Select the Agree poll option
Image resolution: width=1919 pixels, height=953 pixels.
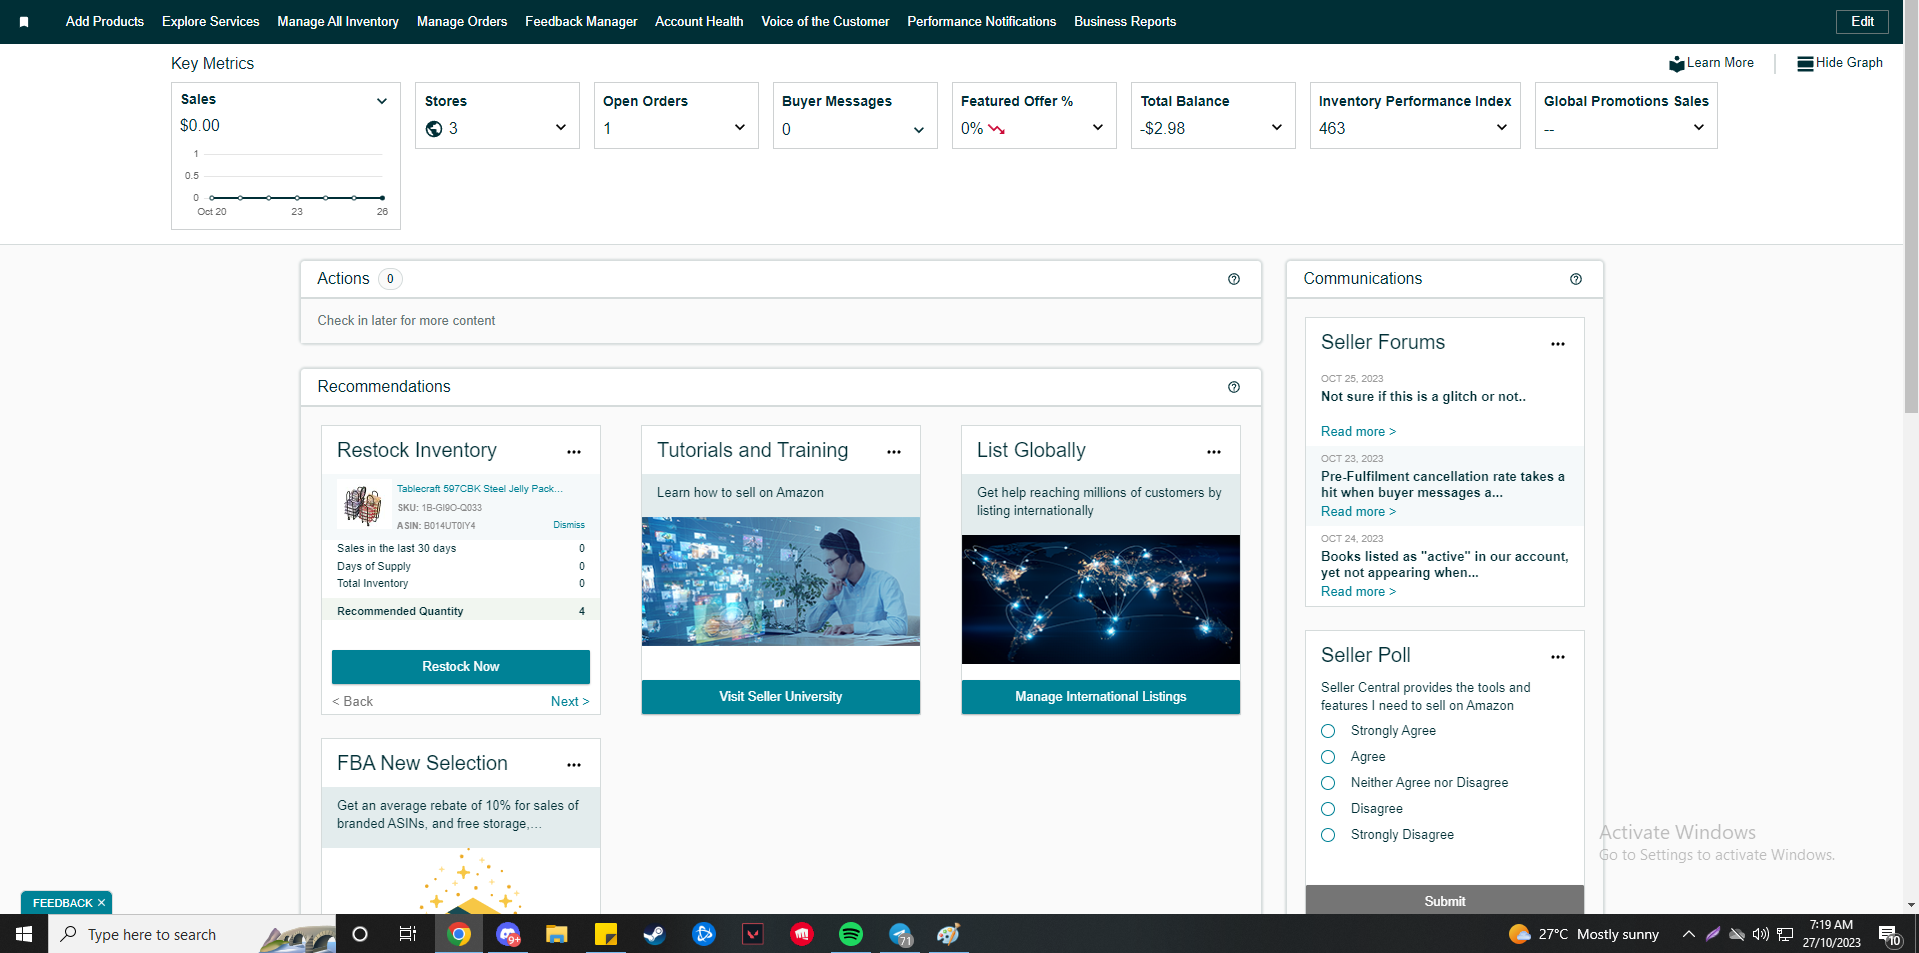click(1328, 757)
